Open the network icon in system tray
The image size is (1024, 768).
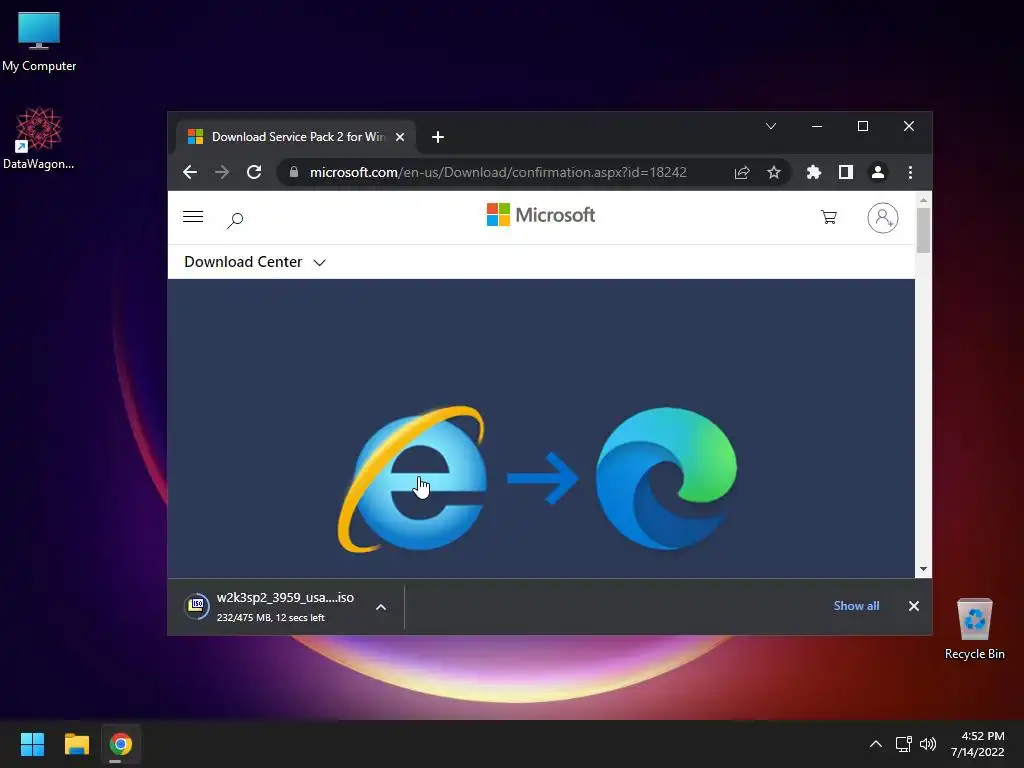[x=904, y=744]
